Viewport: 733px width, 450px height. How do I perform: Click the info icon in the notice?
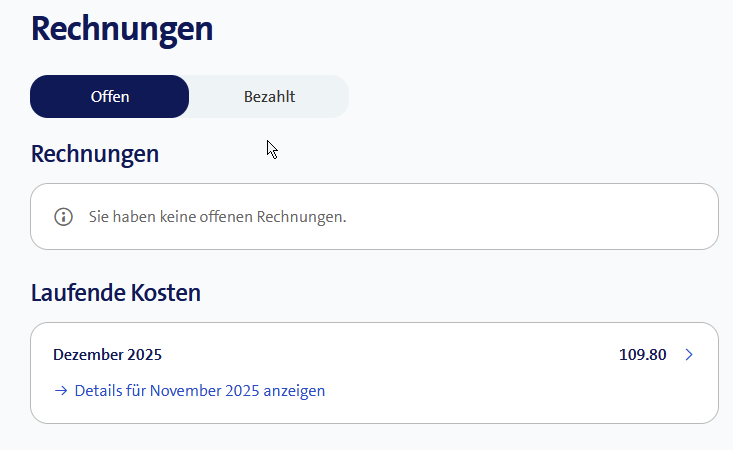(64, 216)
